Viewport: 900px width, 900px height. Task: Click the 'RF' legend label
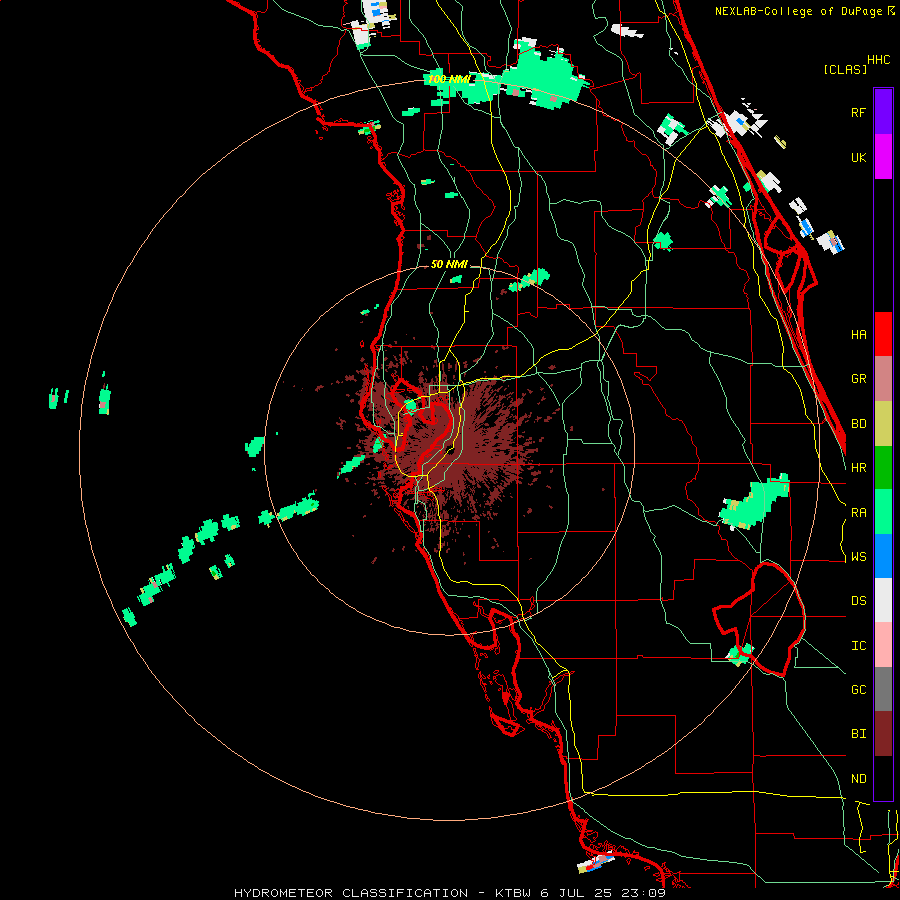858,112
